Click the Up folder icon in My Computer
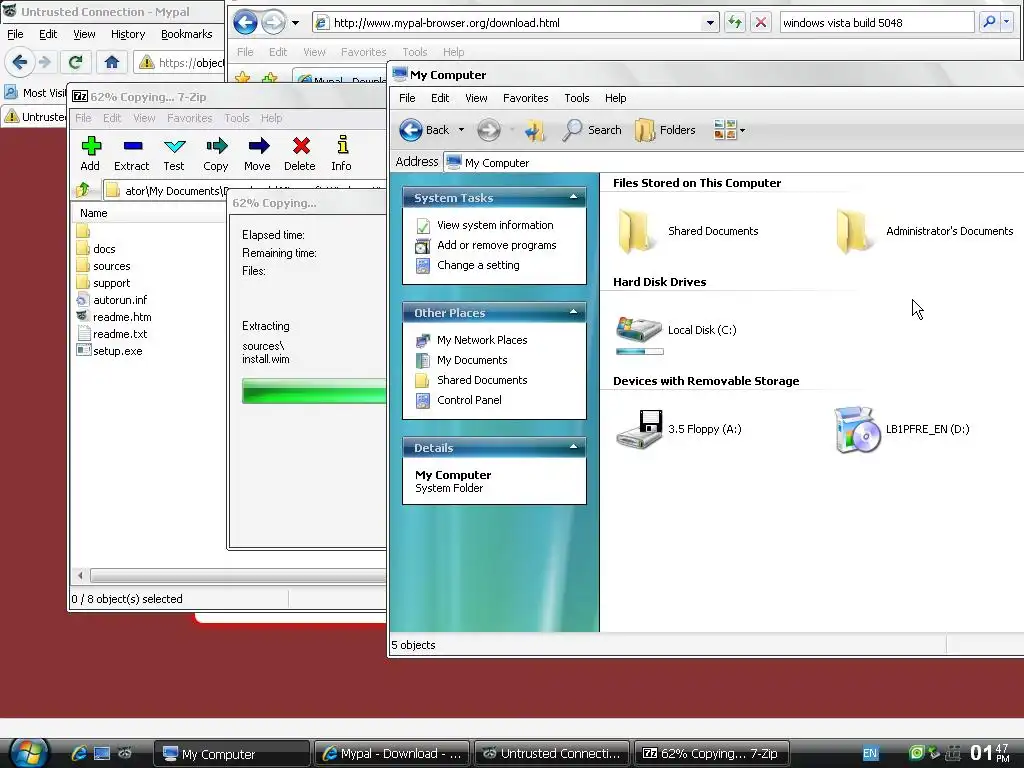The height and width of the screenshot is (768, 1024). (x=535, y=130)
